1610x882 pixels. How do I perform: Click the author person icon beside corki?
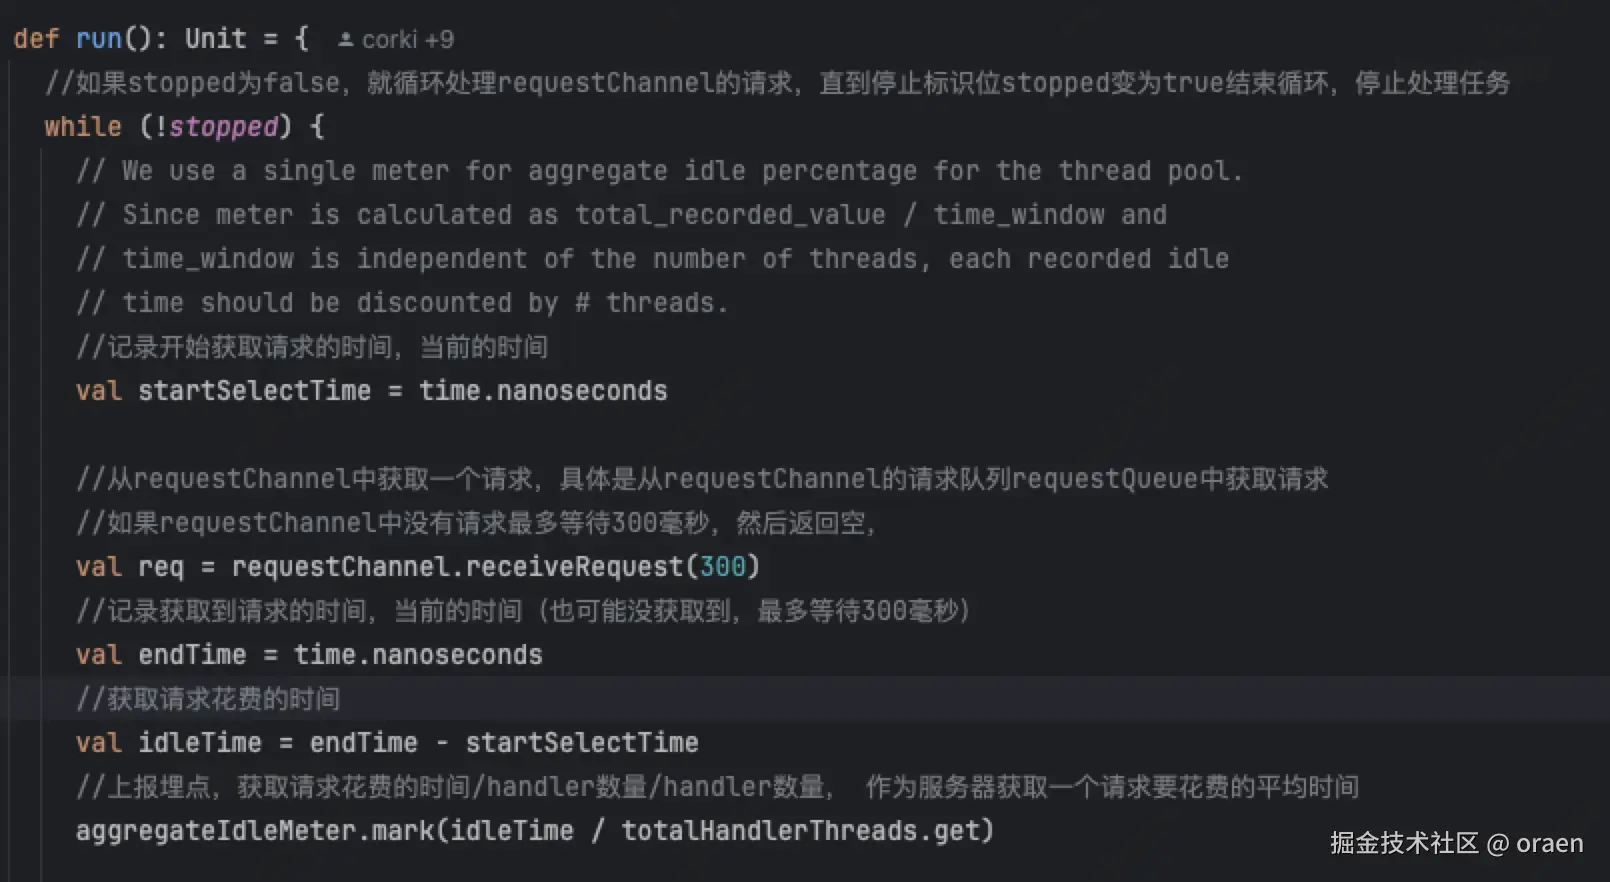tap(345, 40)
